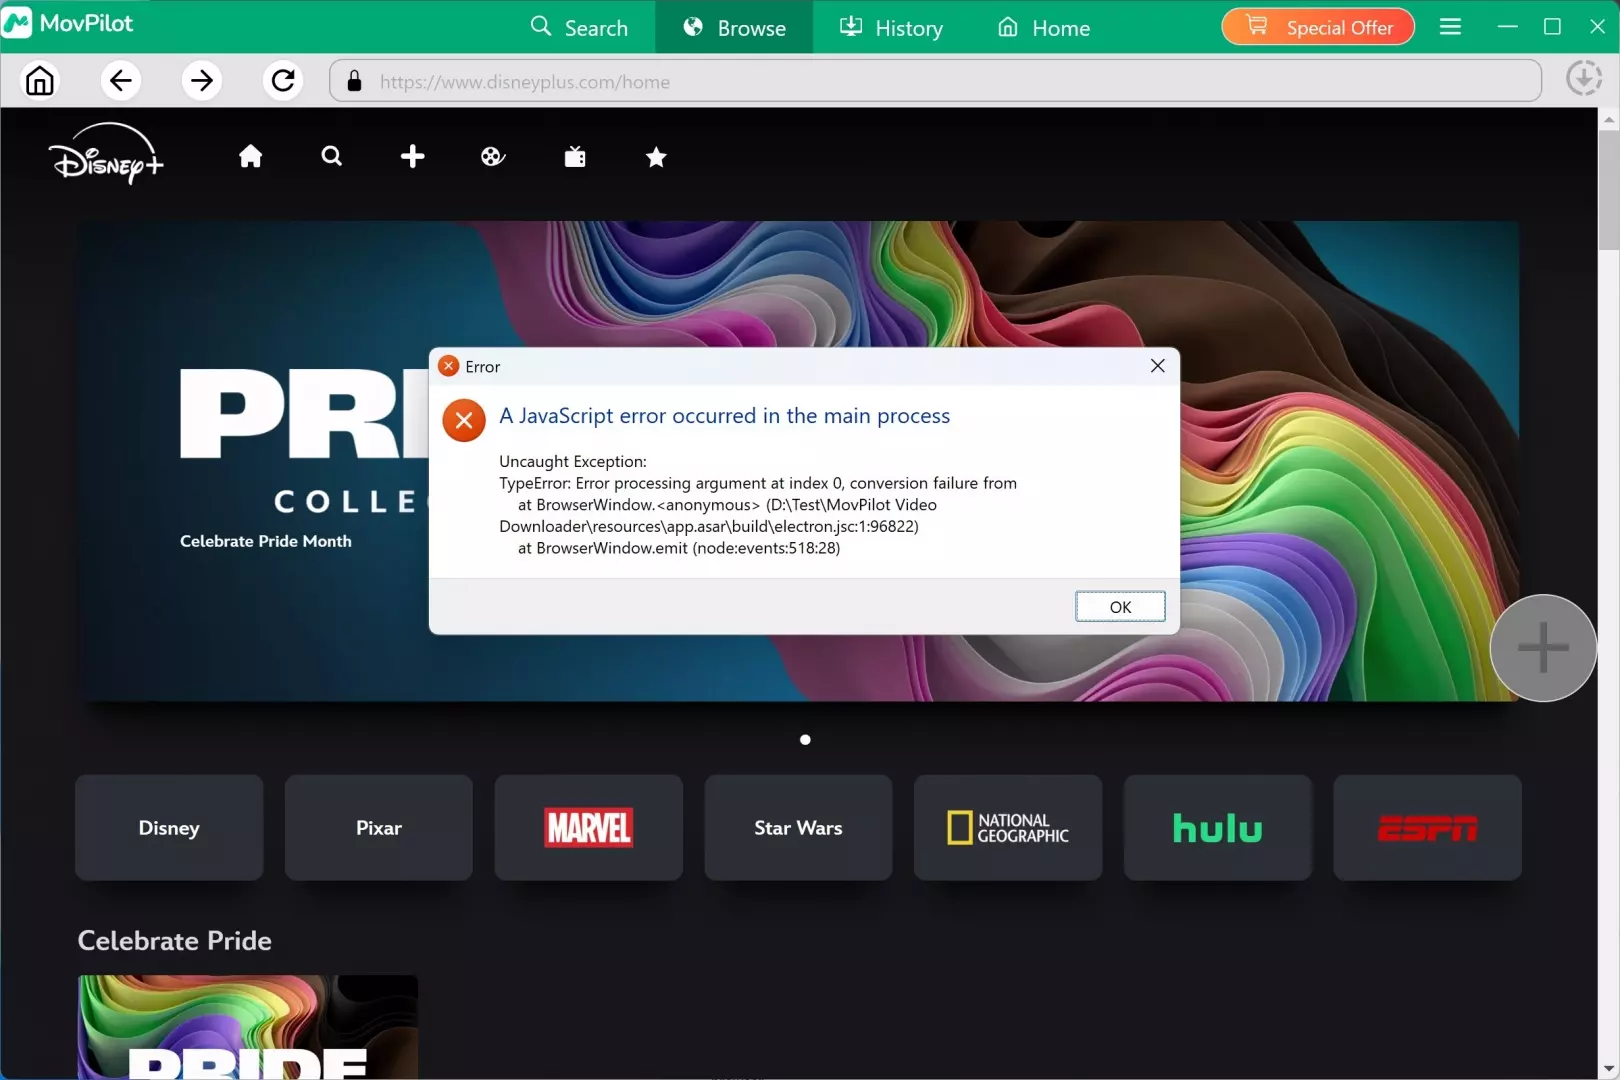Open Disney+ series TV icon
The width and height of the screenshot is (1620, 1080).
tap(575, 156)
